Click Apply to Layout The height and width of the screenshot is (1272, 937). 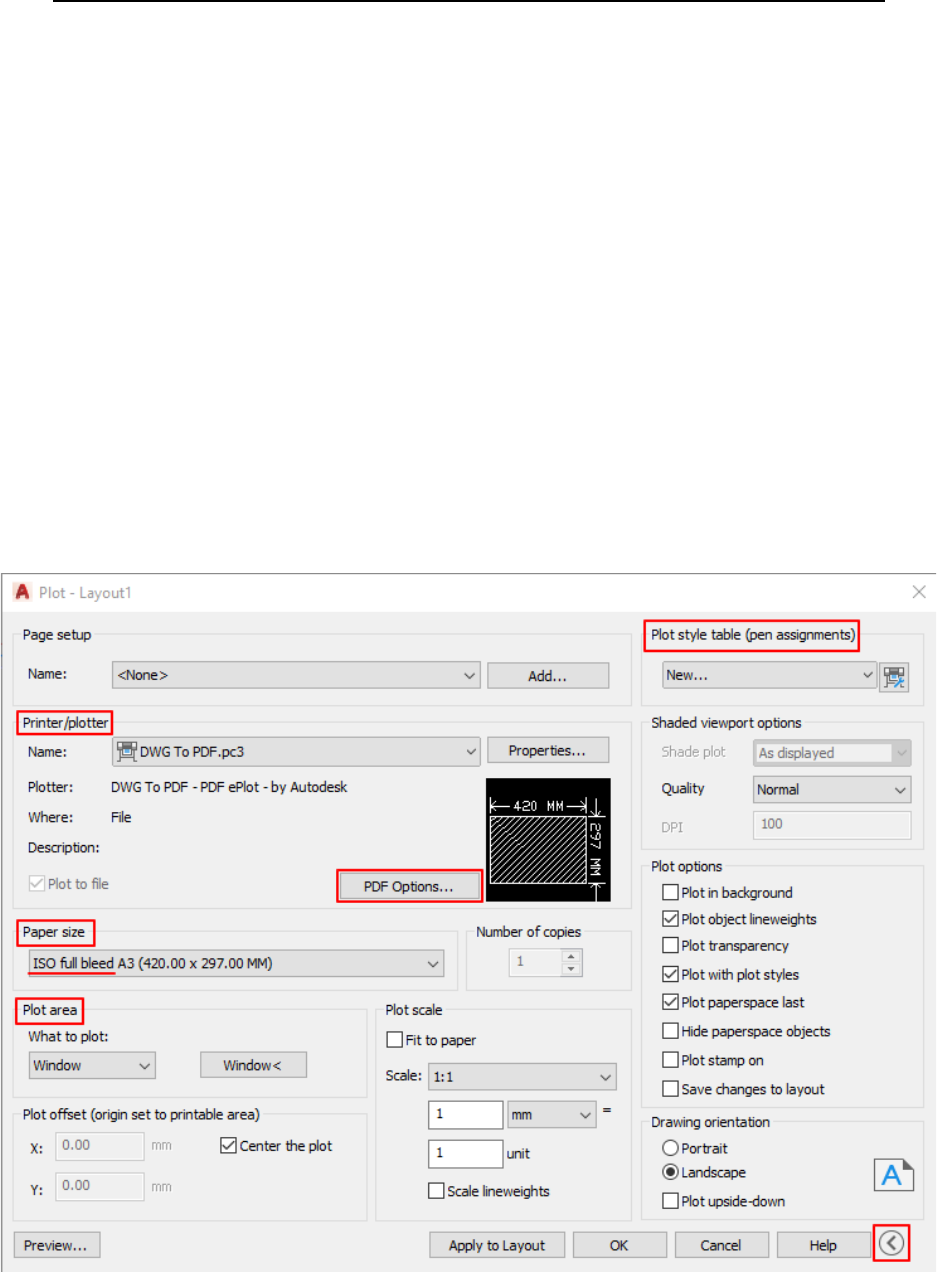[497, 1245]
